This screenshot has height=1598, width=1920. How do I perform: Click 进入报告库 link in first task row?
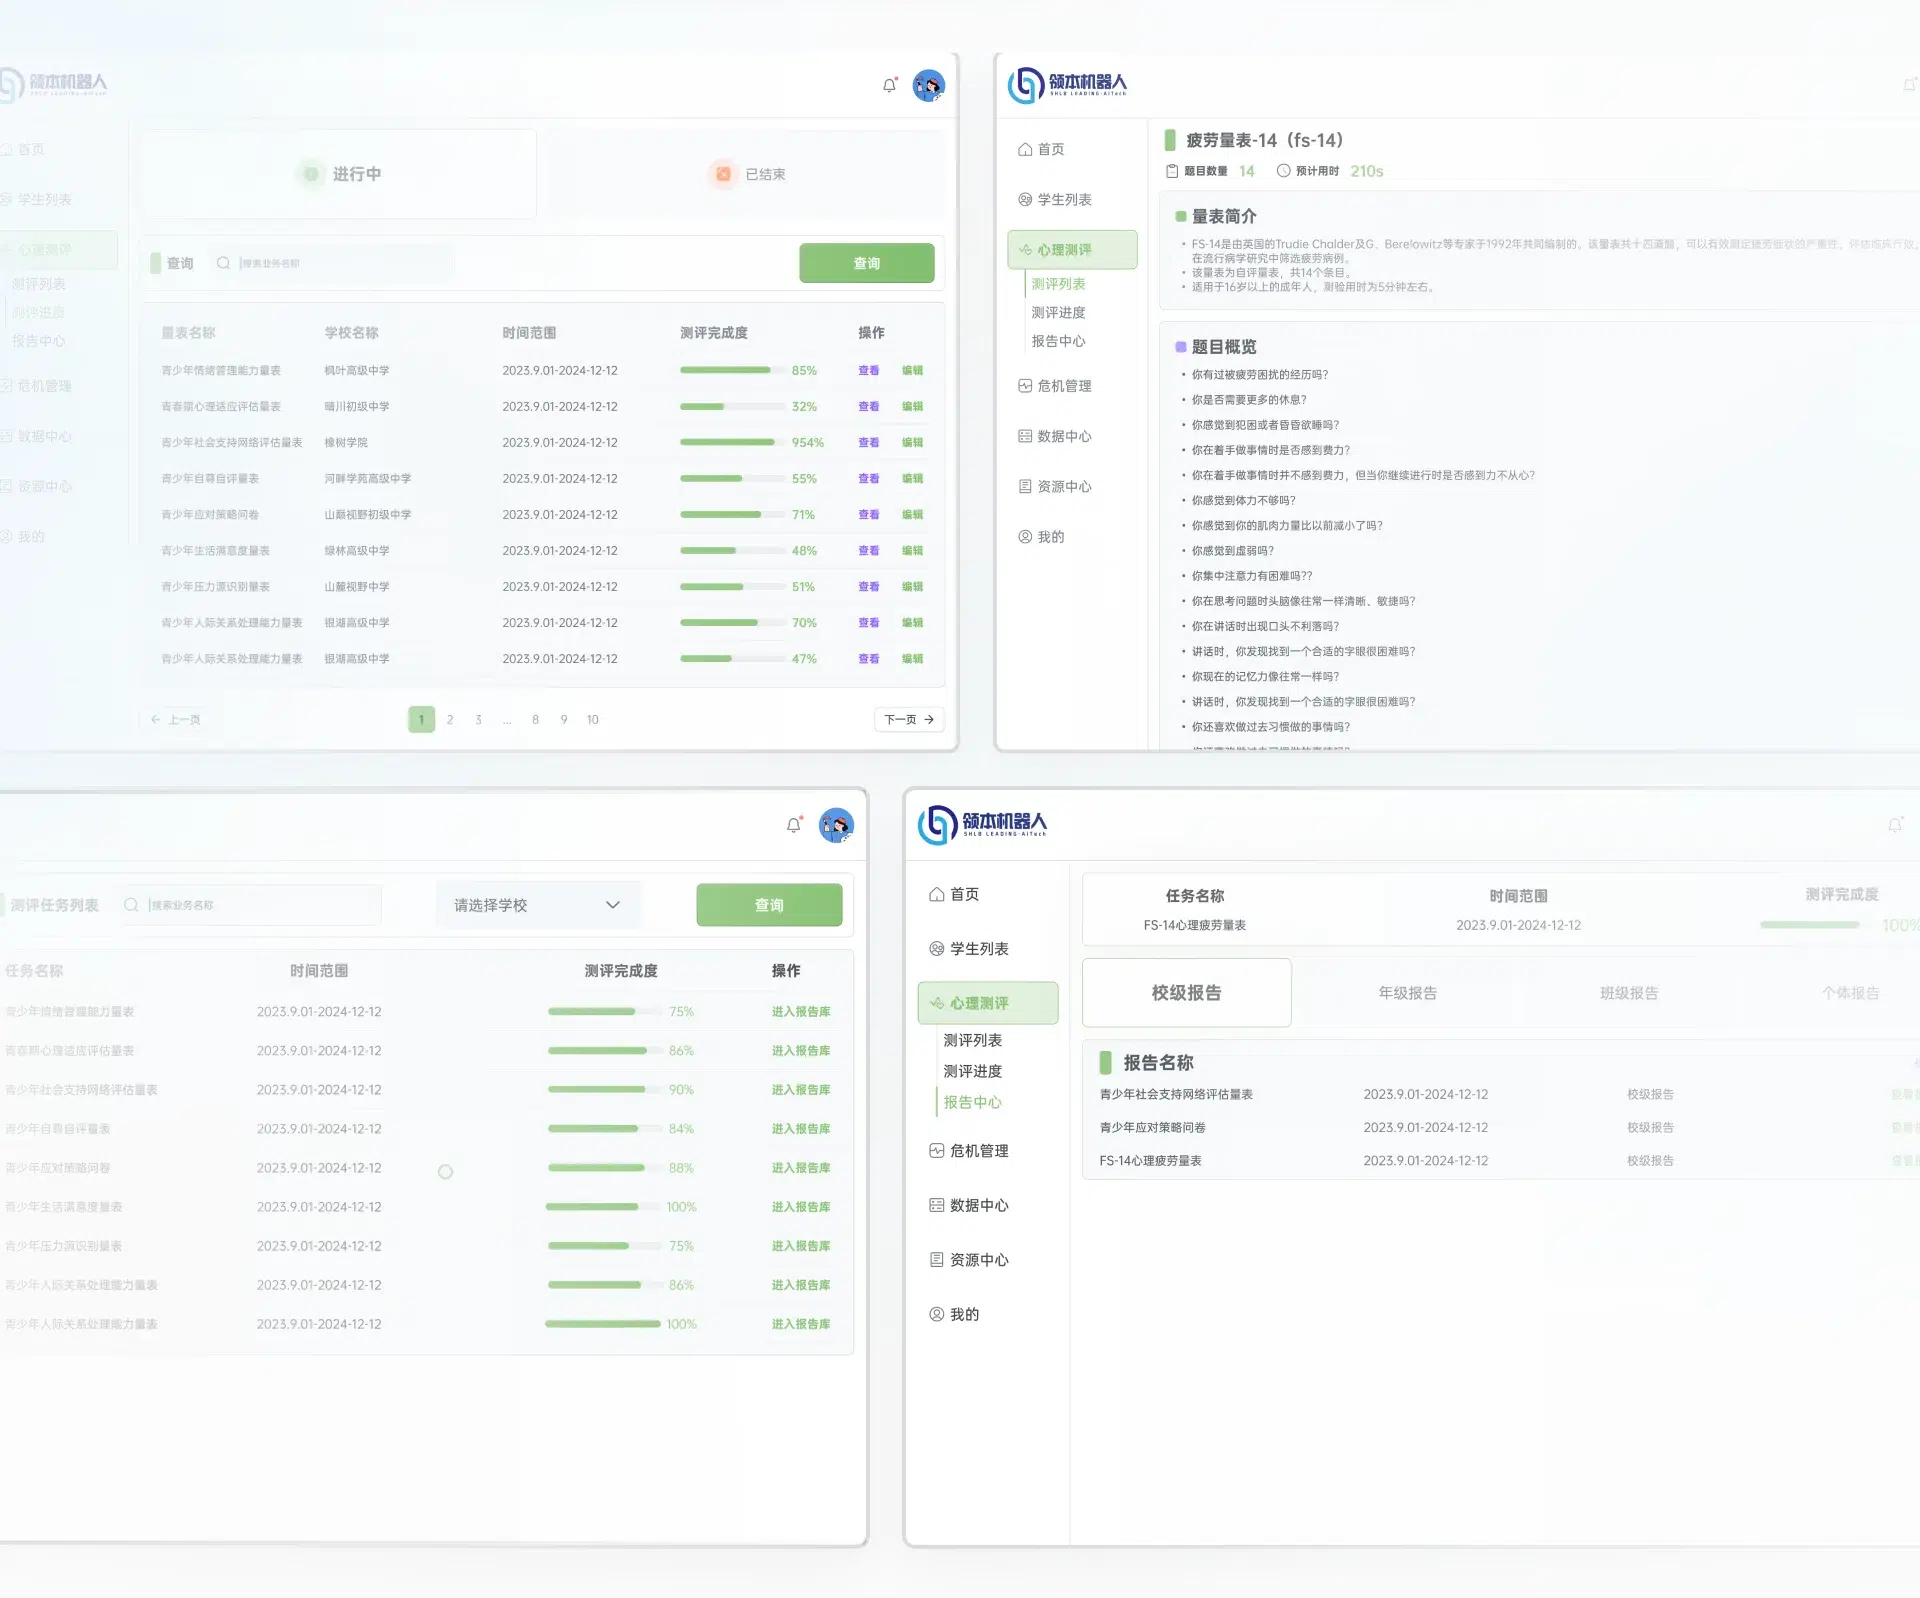(800, 1012)
